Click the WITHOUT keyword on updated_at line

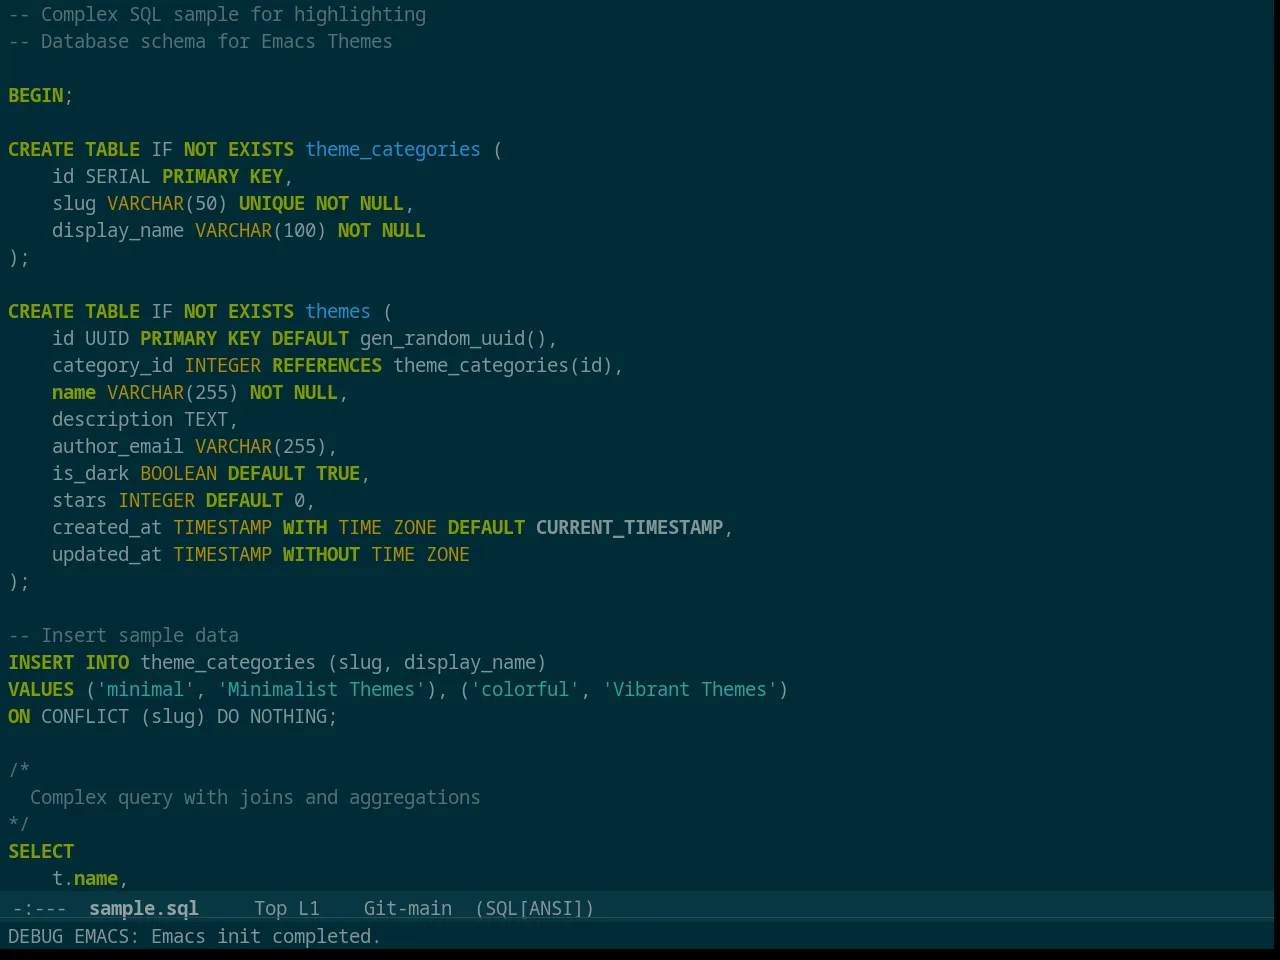[x=321, y=554]
